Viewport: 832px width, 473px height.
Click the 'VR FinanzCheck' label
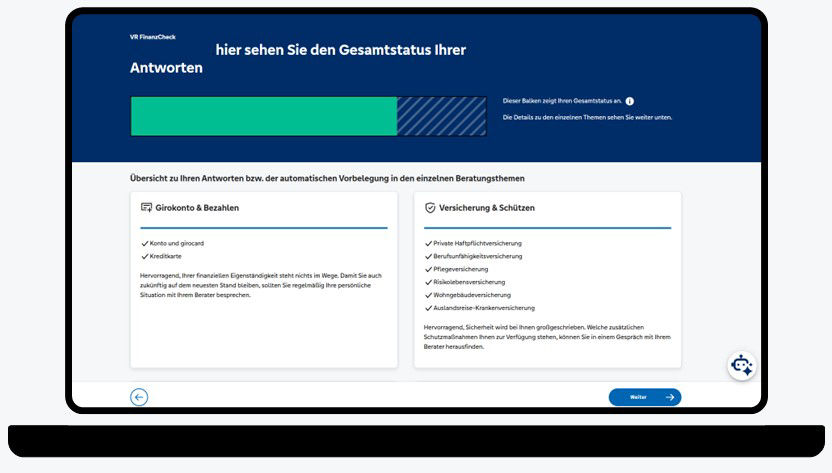tap(153, 37)
